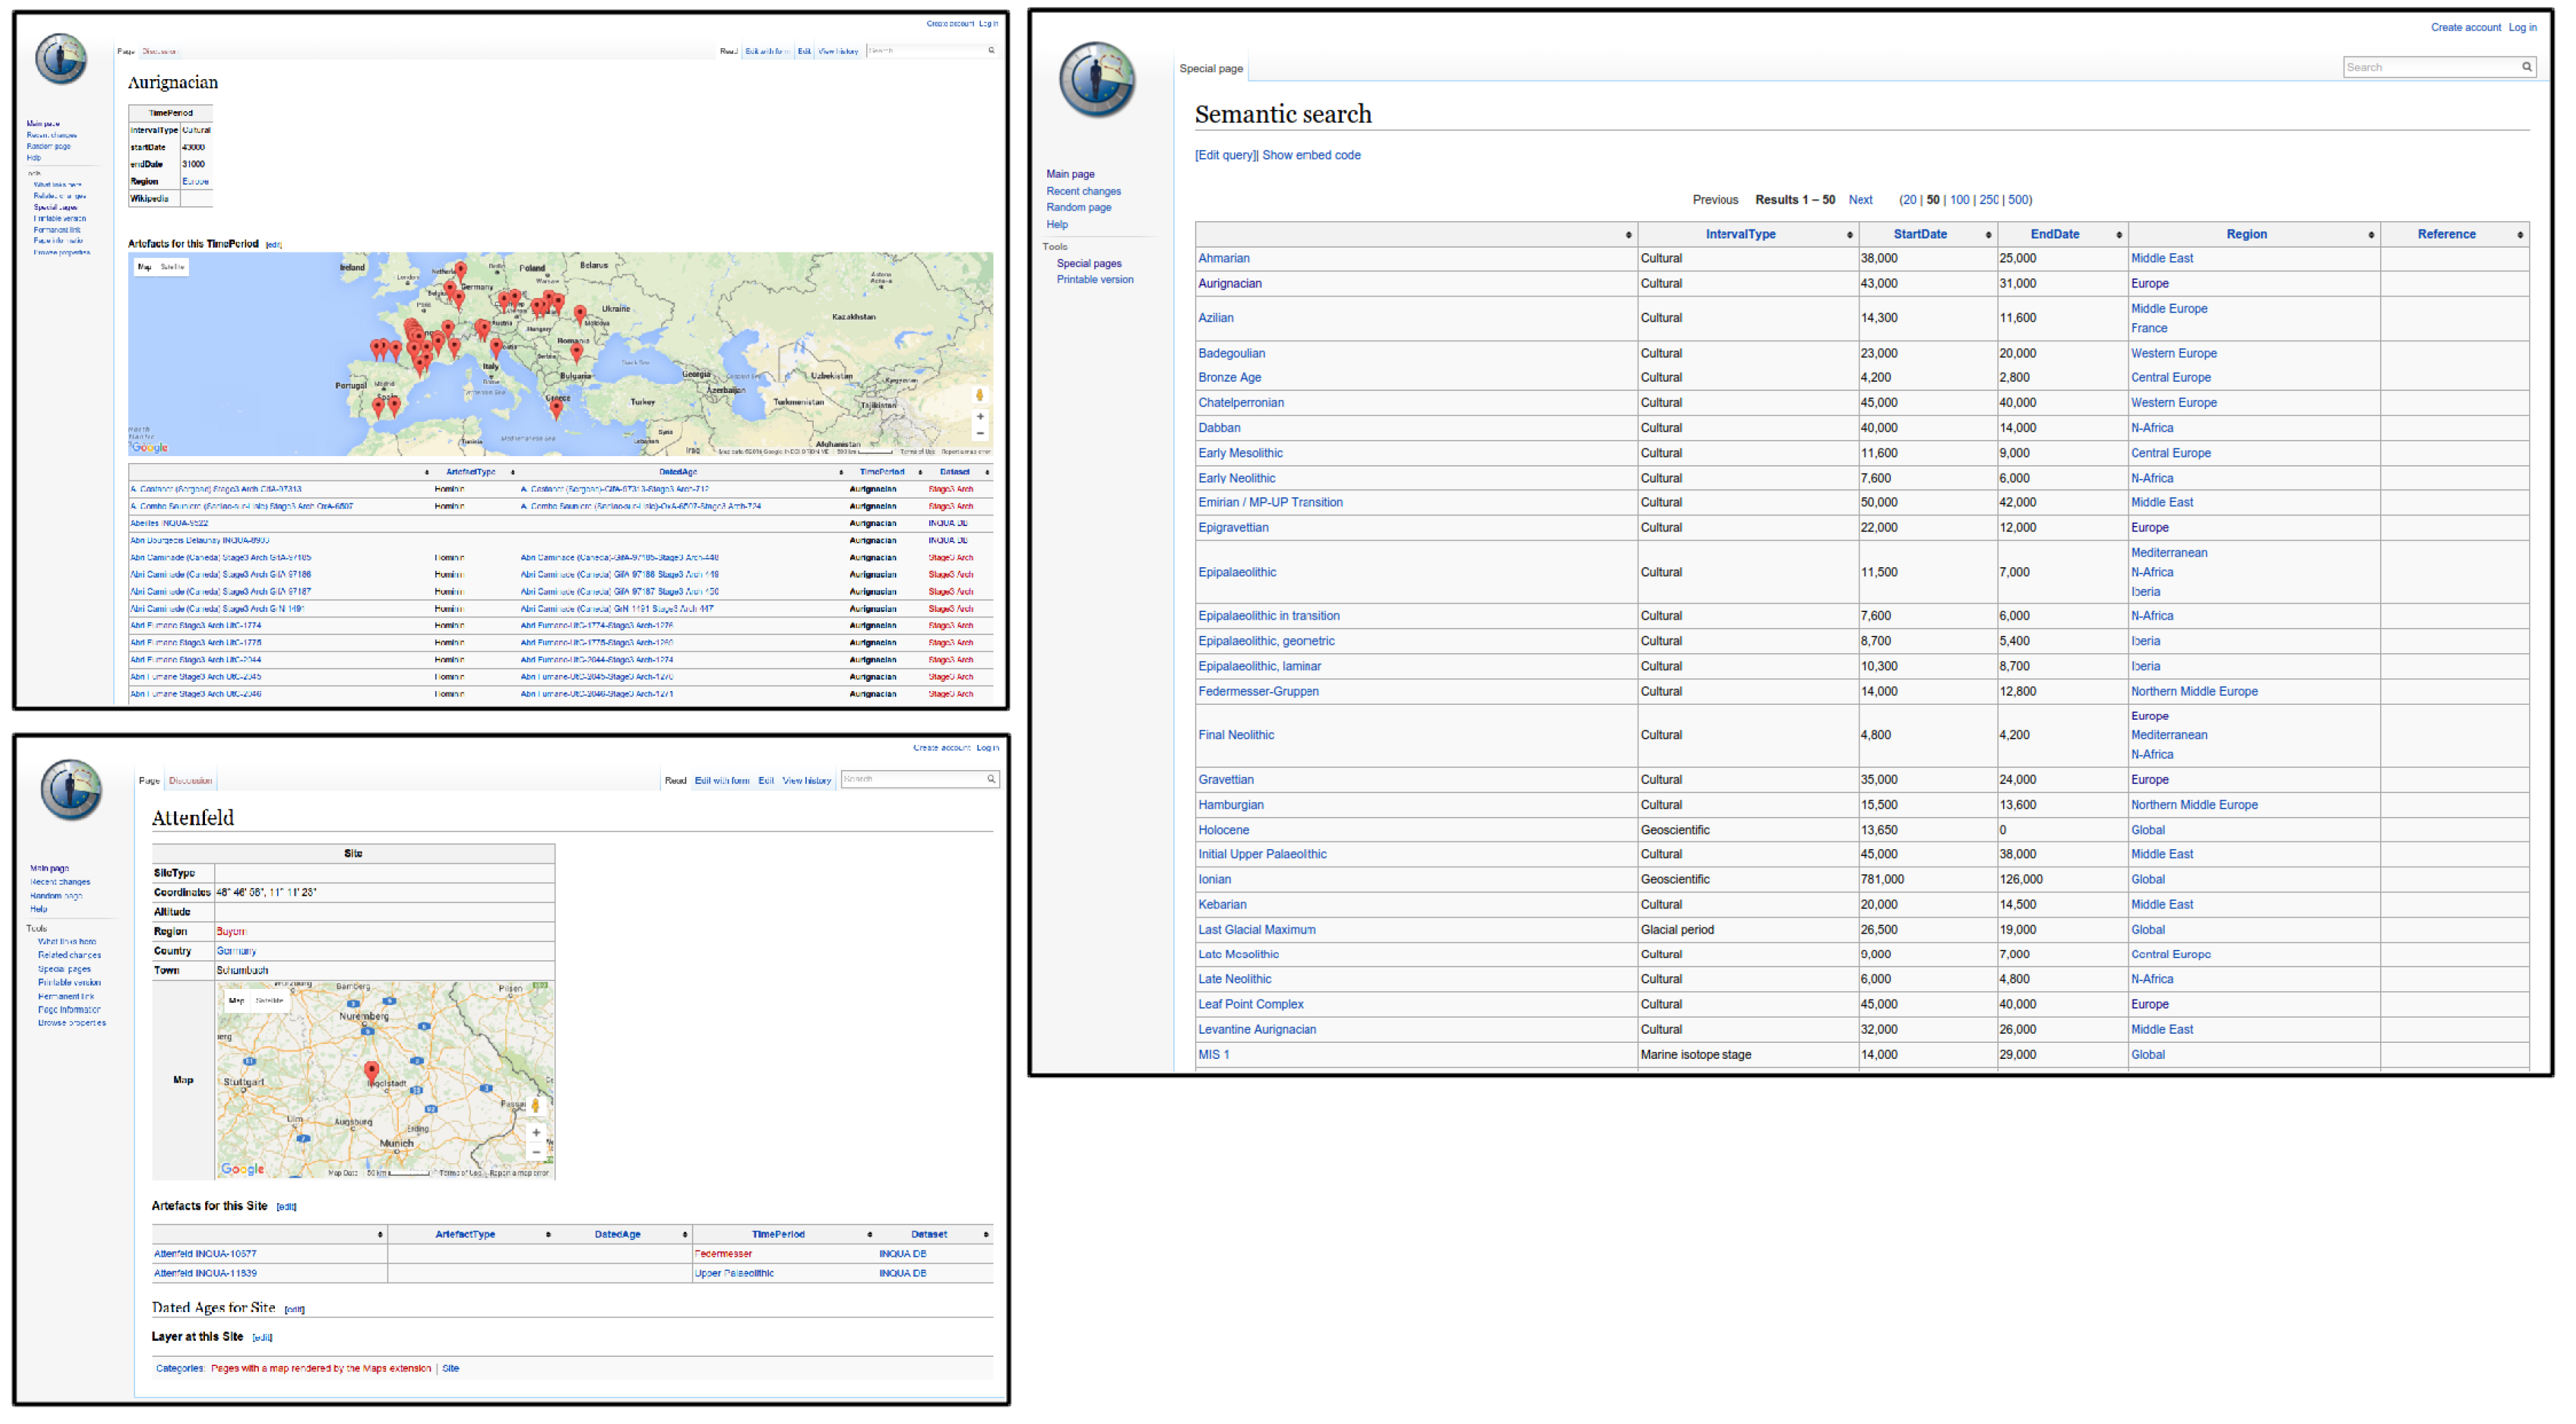Zoom out on the Attenfeld site map
This screenshot has width=2576, height=1424.
536,1153
